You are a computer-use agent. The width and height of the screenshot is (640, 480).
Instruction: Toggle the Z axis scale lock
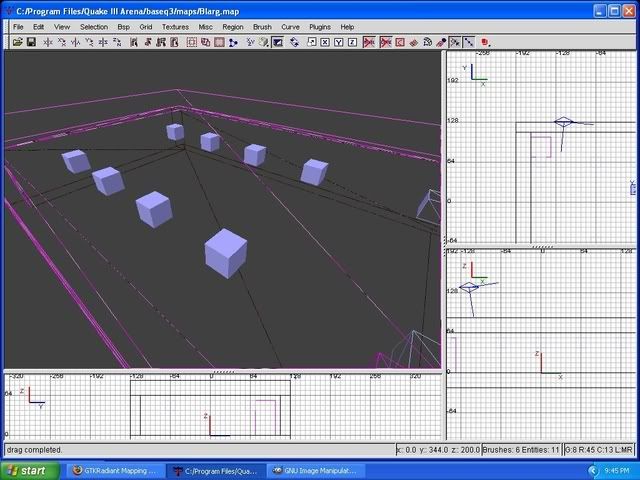tap(351, 42)
